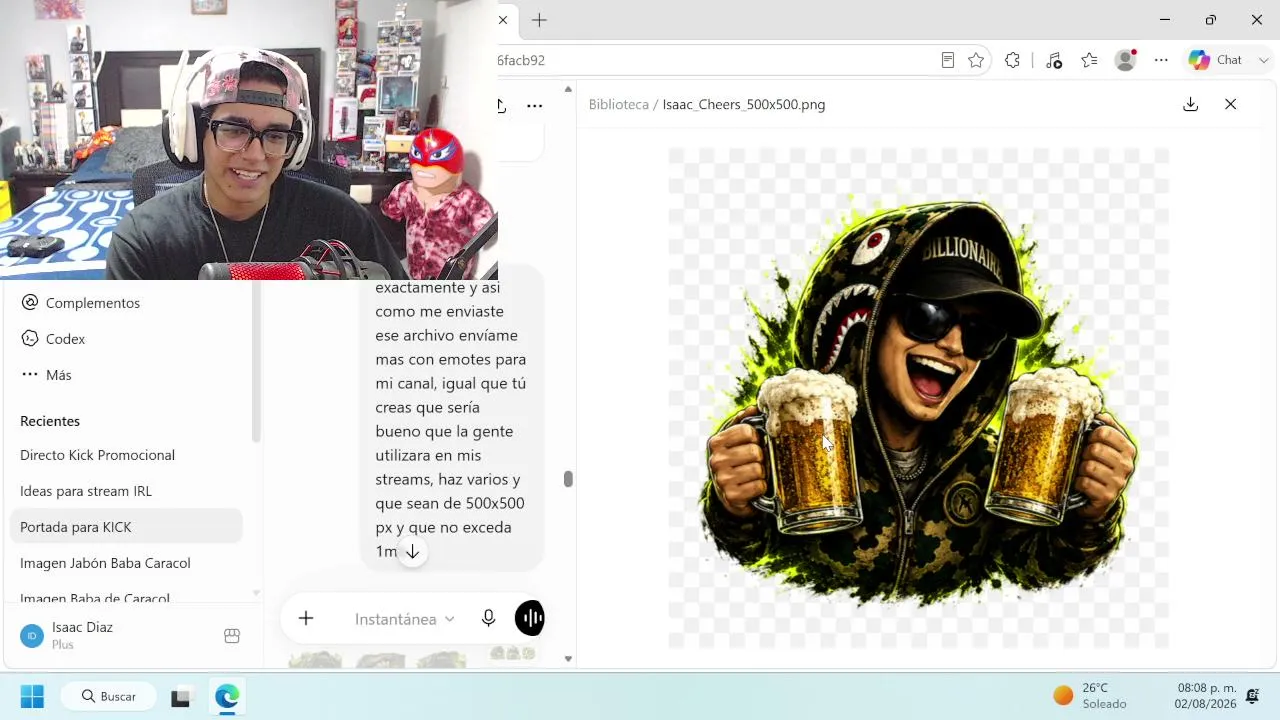Start voice mode with the waveform button
This screenshot has height=720, width=1280.
point(530,619)
